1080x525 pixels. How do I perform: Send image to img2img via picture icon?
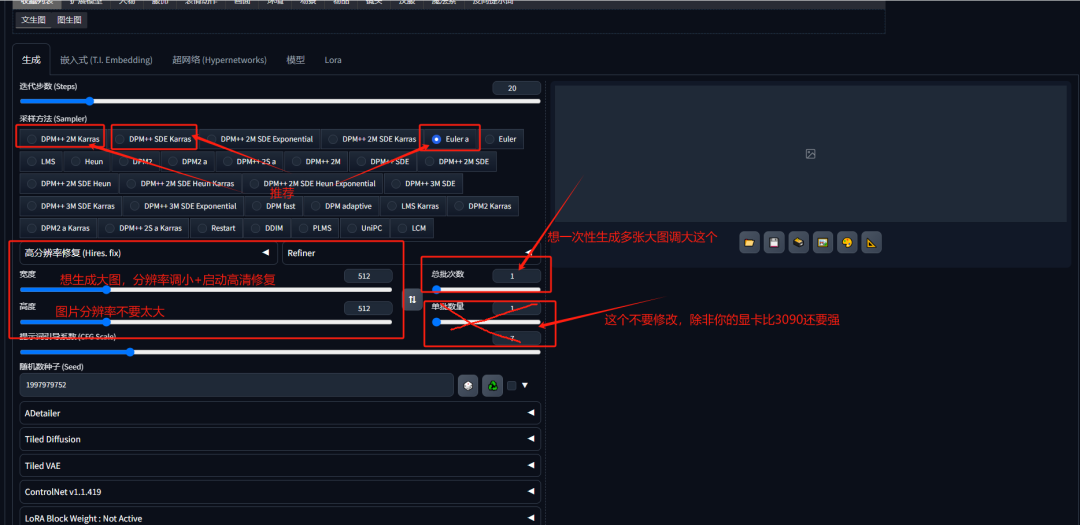point(822,243)
